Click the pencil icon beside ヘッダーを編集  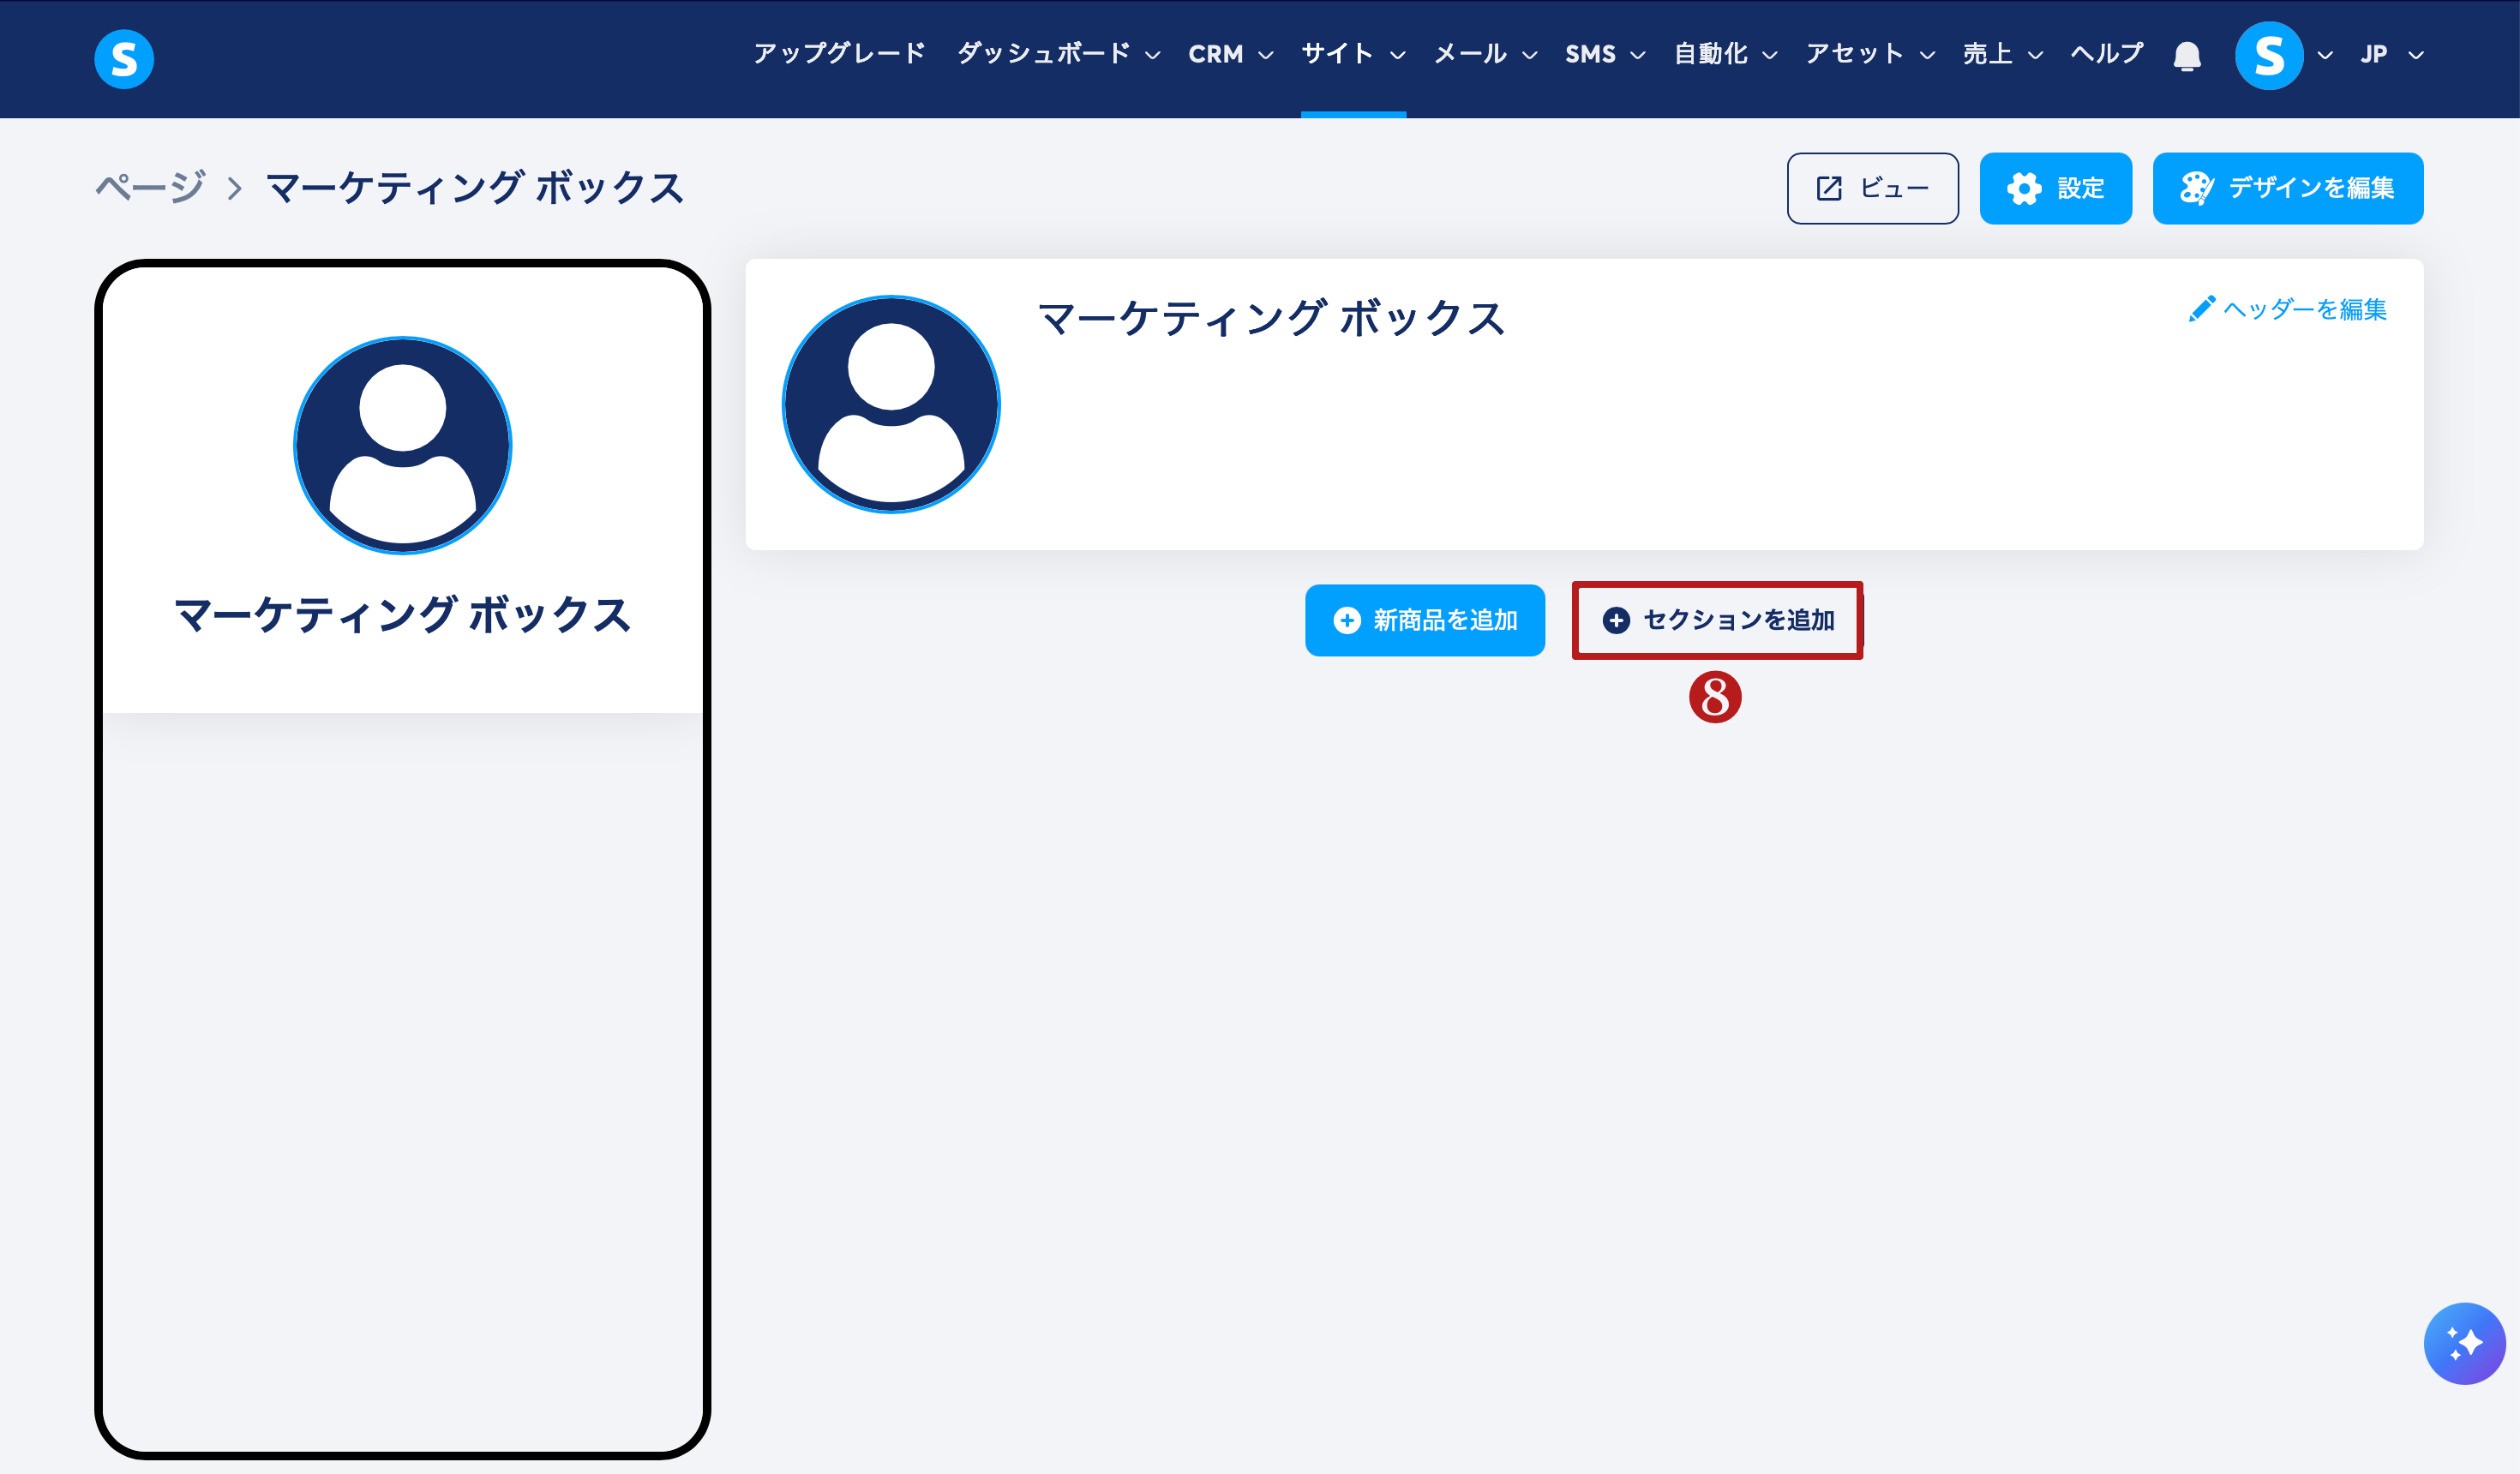(2201, 309)
